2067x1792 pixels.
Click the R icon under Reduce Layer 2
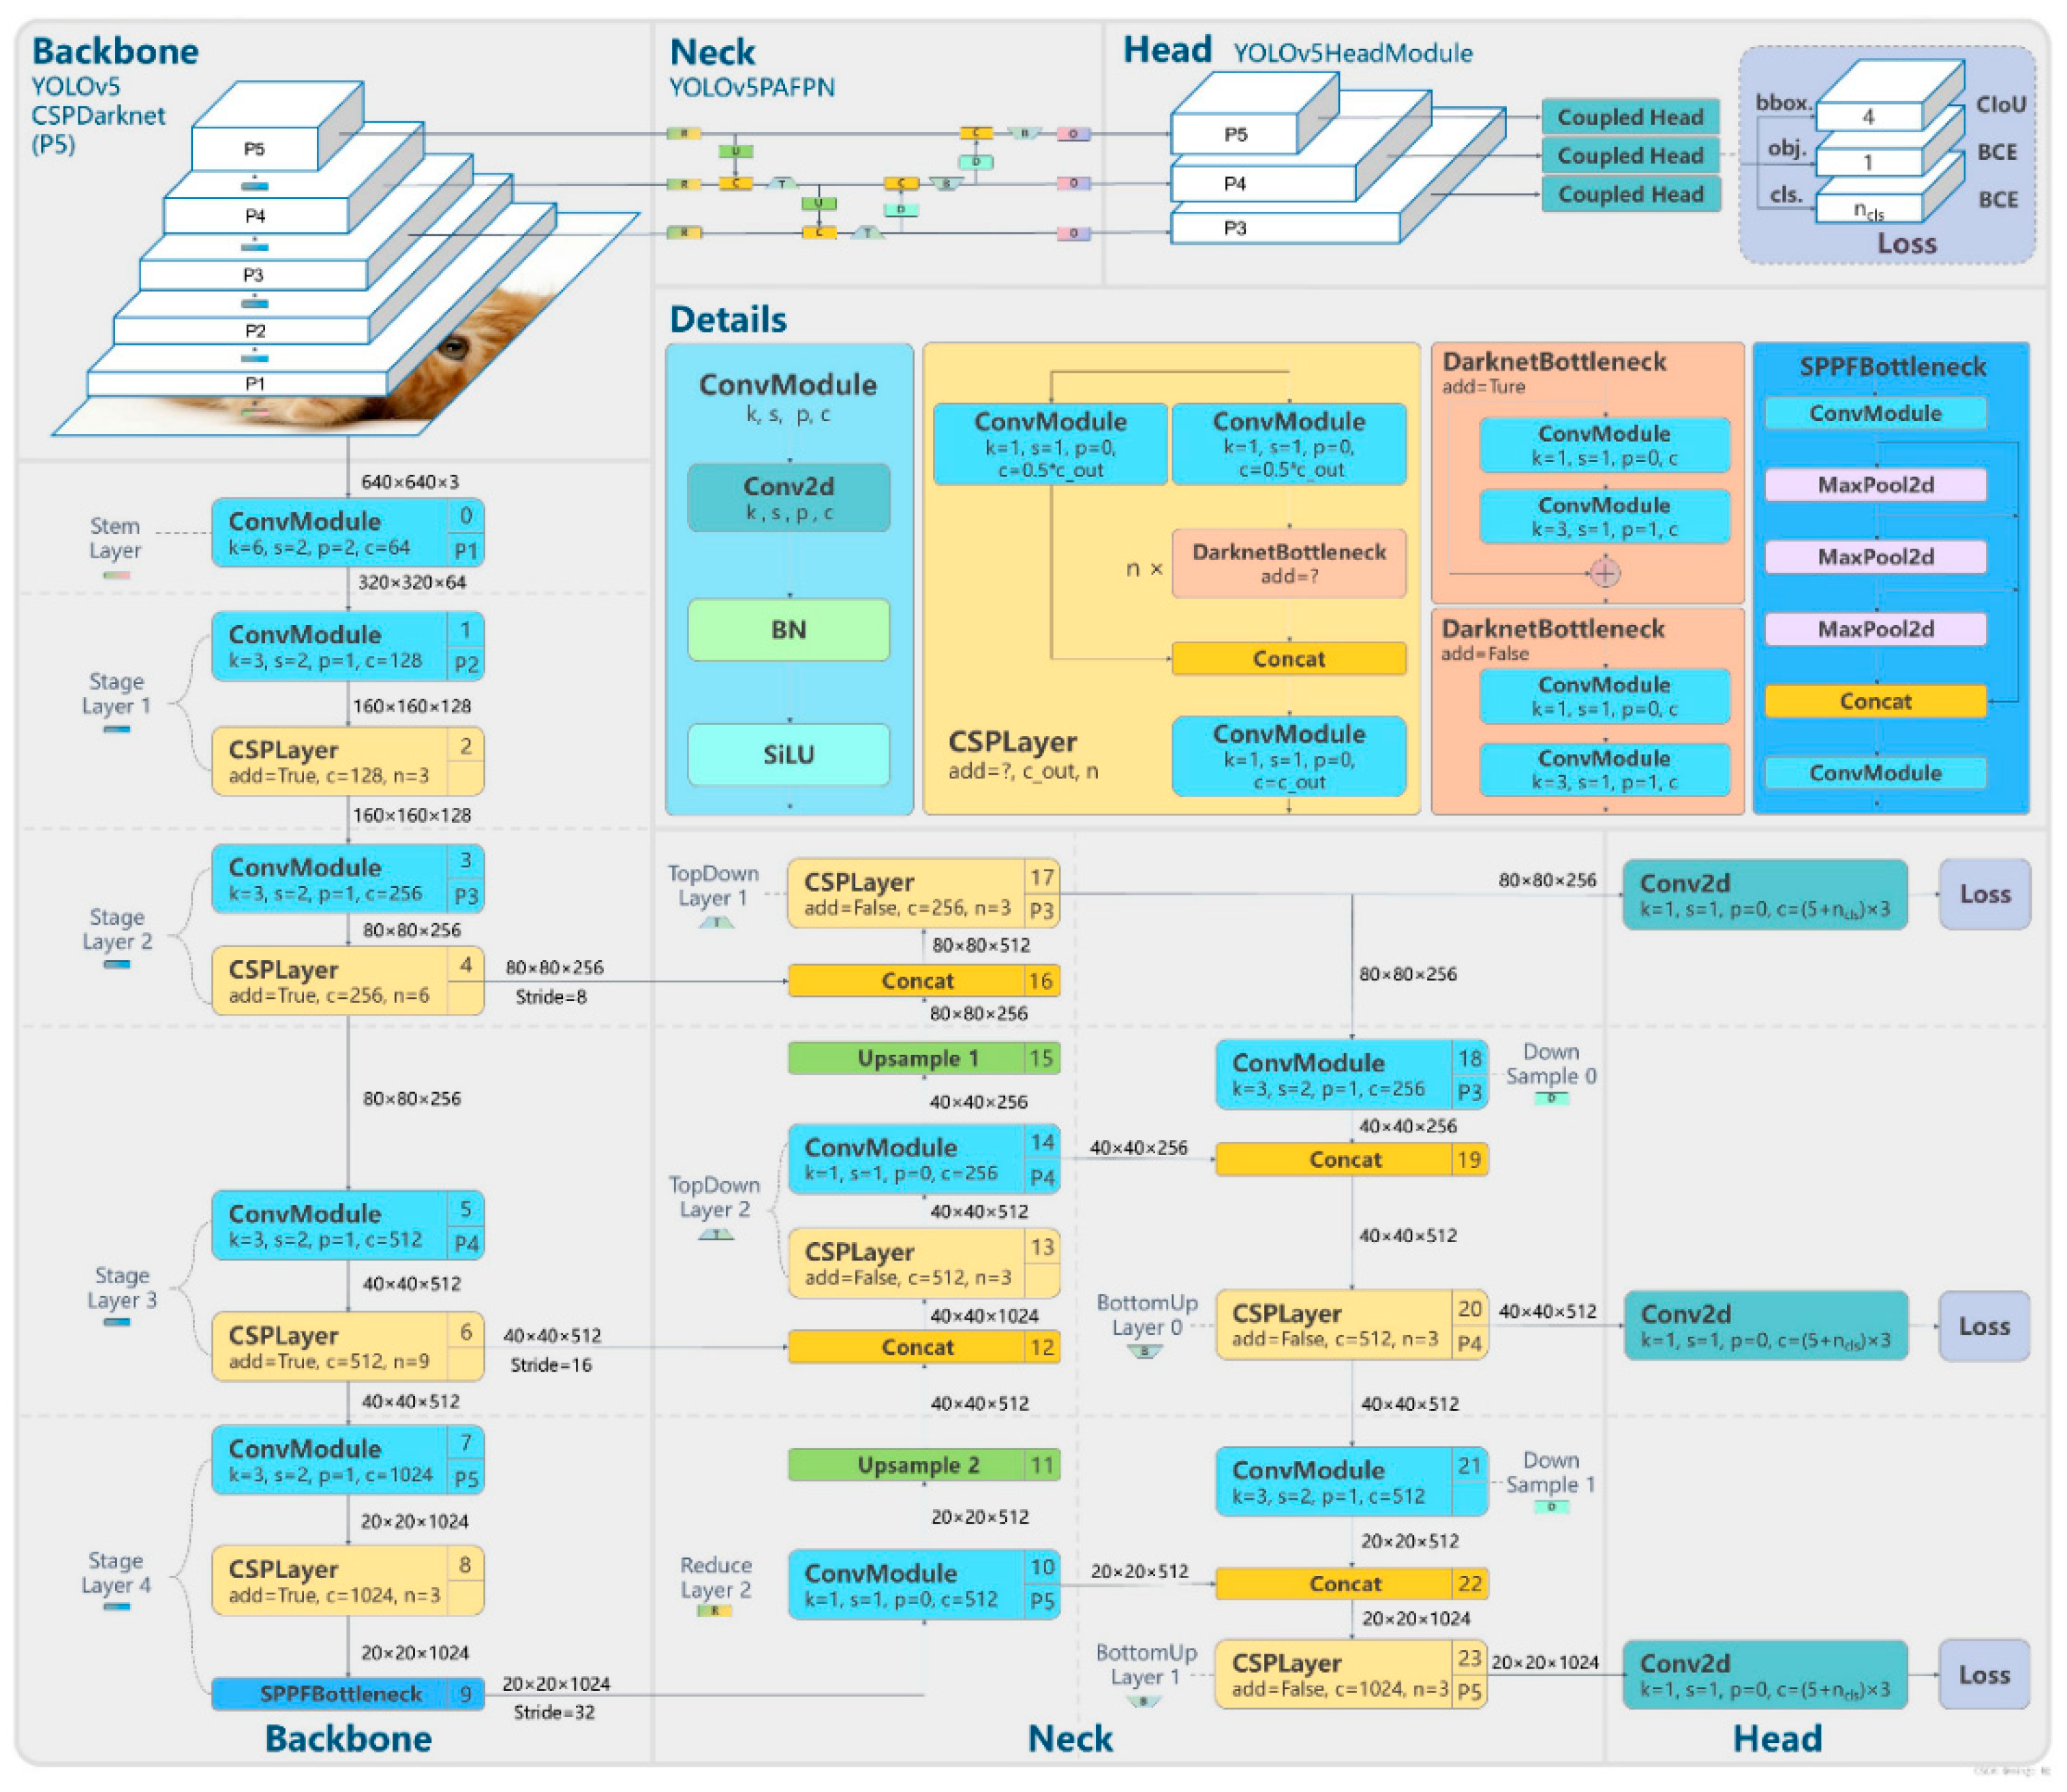coord(715,1611)
